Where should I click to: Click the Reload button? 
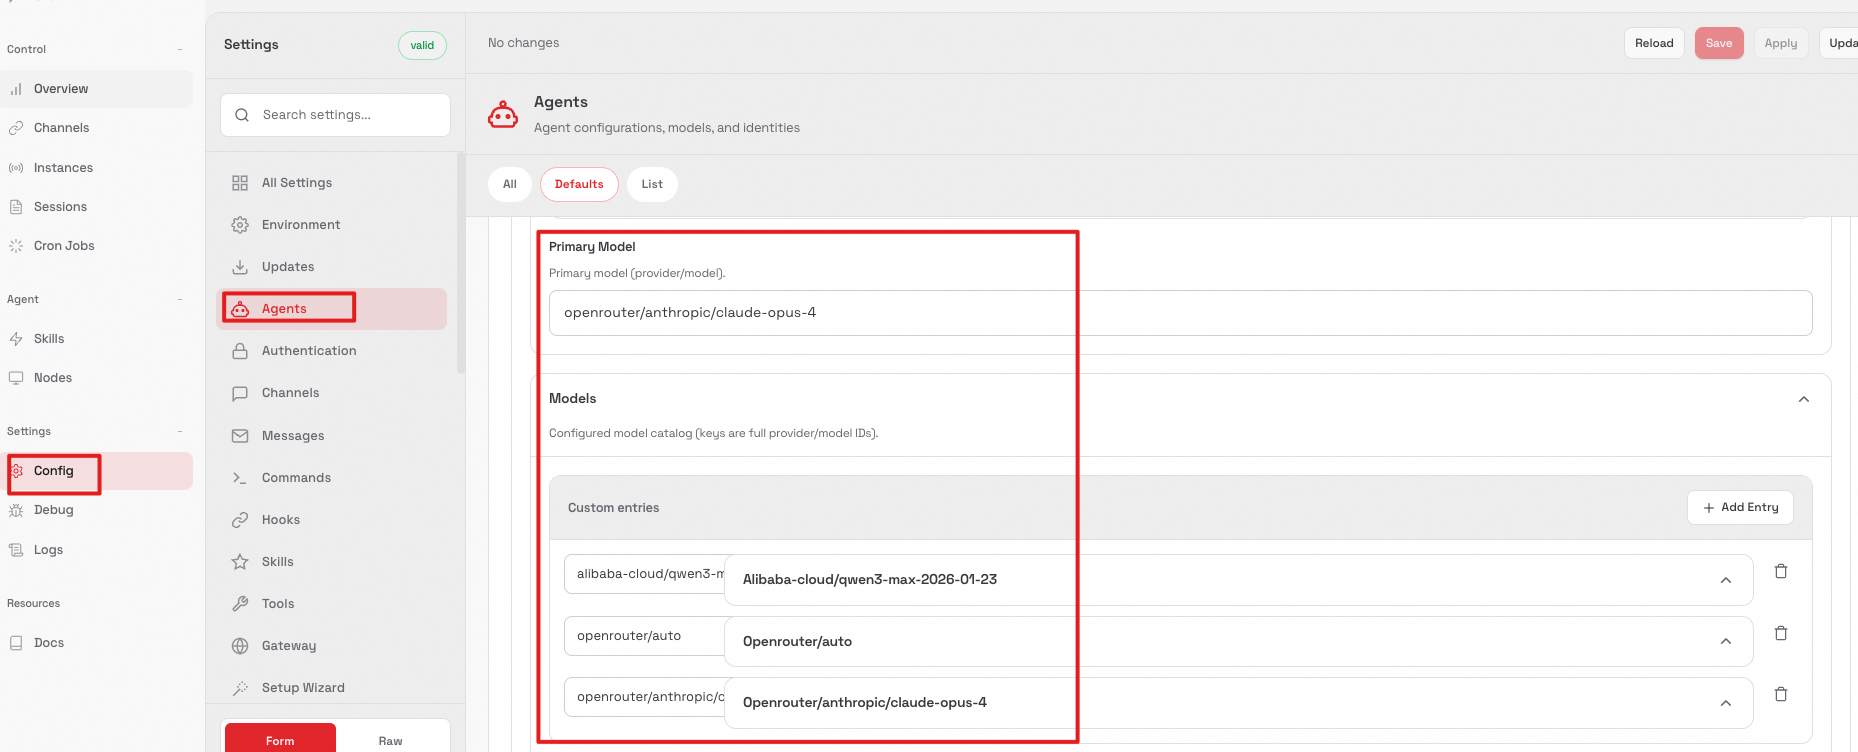pos(1654,43)
